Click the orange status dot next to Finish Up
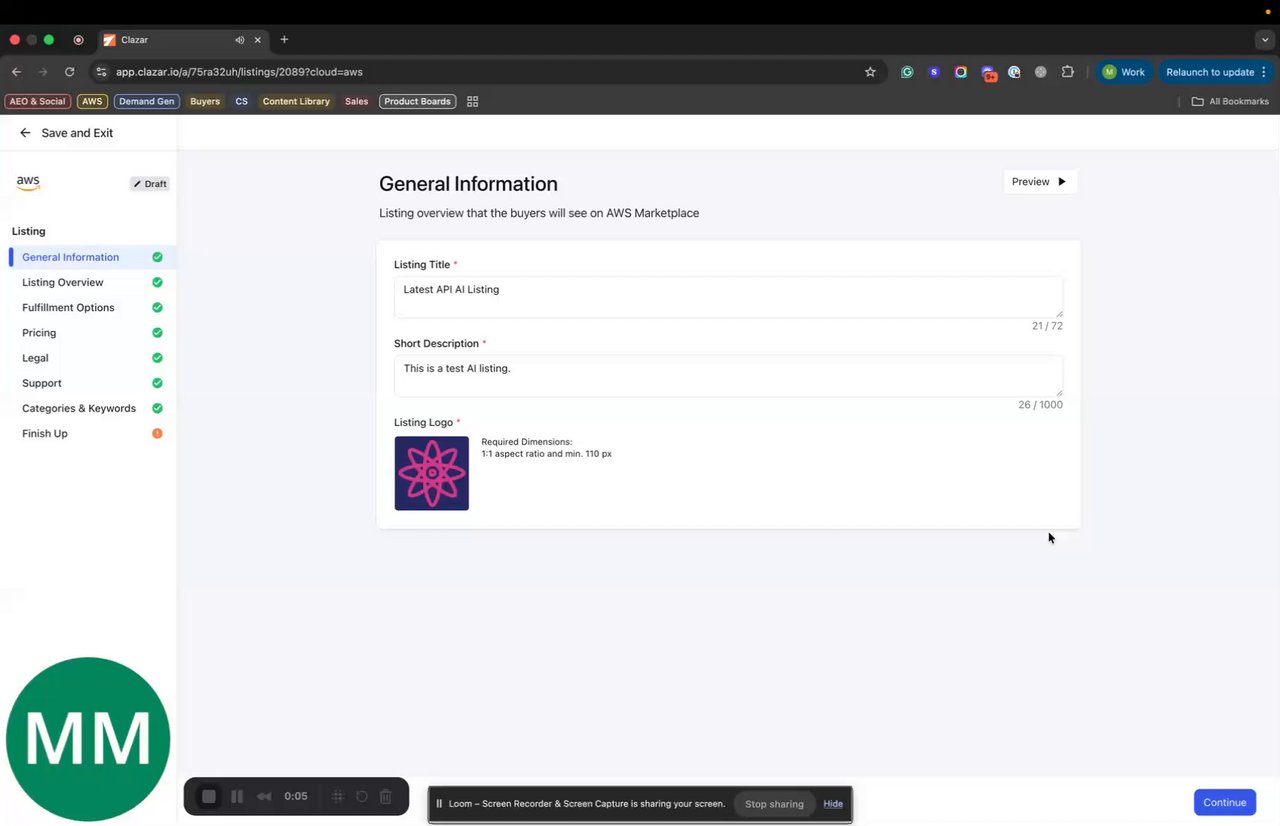The image size is (1280, 826). 157,433
